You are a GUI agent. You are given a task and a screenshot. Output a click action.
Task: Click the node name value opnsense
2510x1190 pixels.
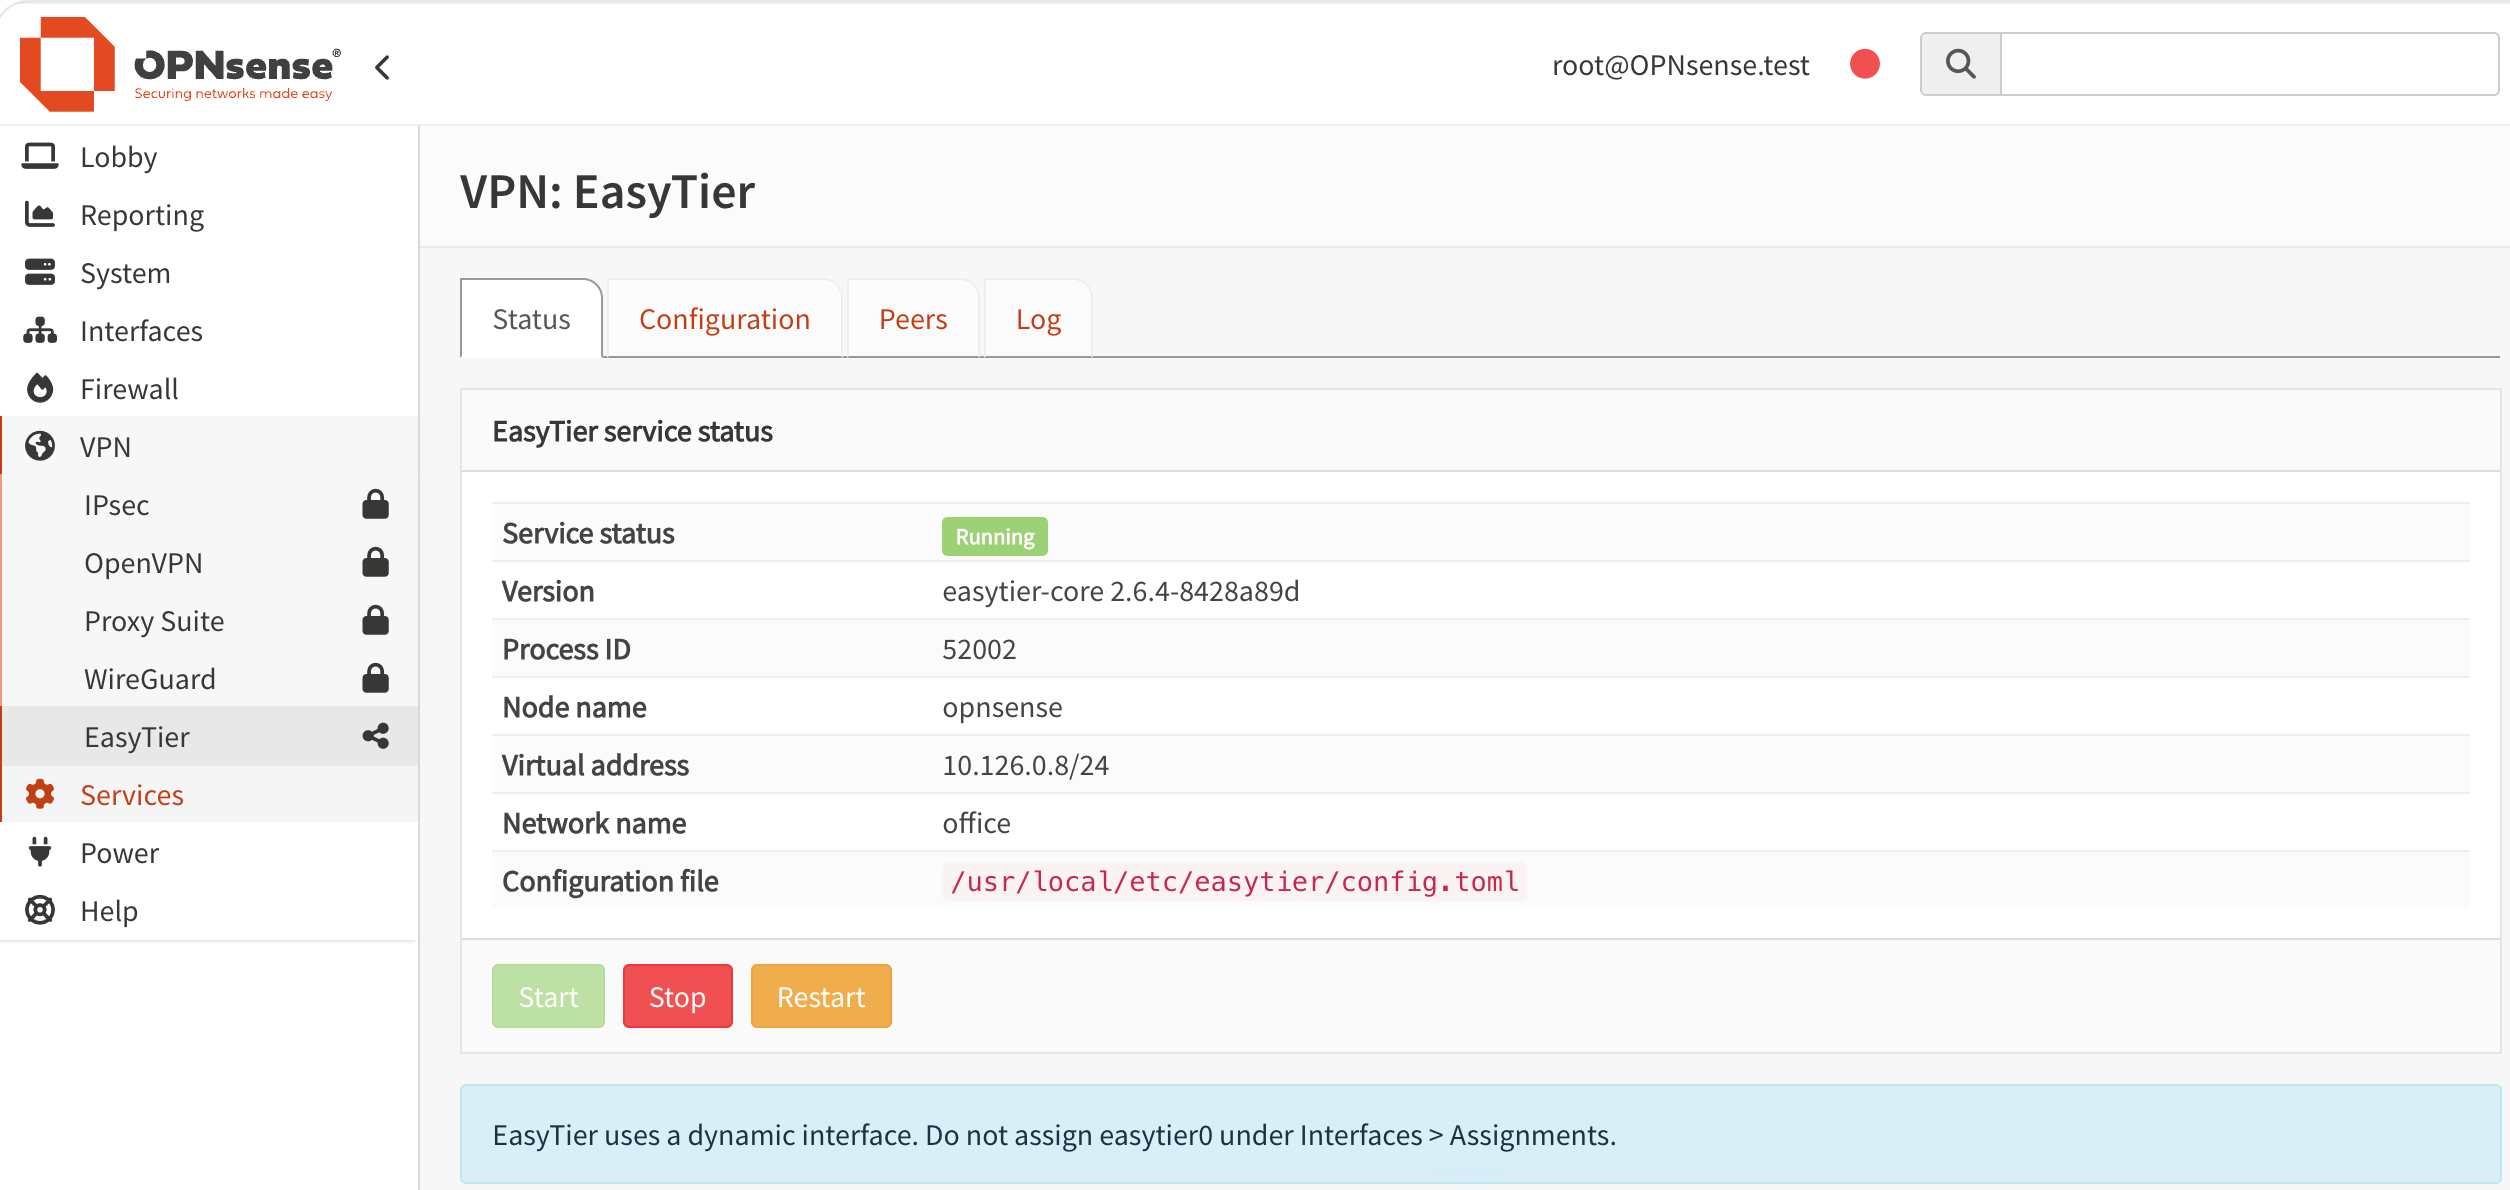coord(1002,708)
